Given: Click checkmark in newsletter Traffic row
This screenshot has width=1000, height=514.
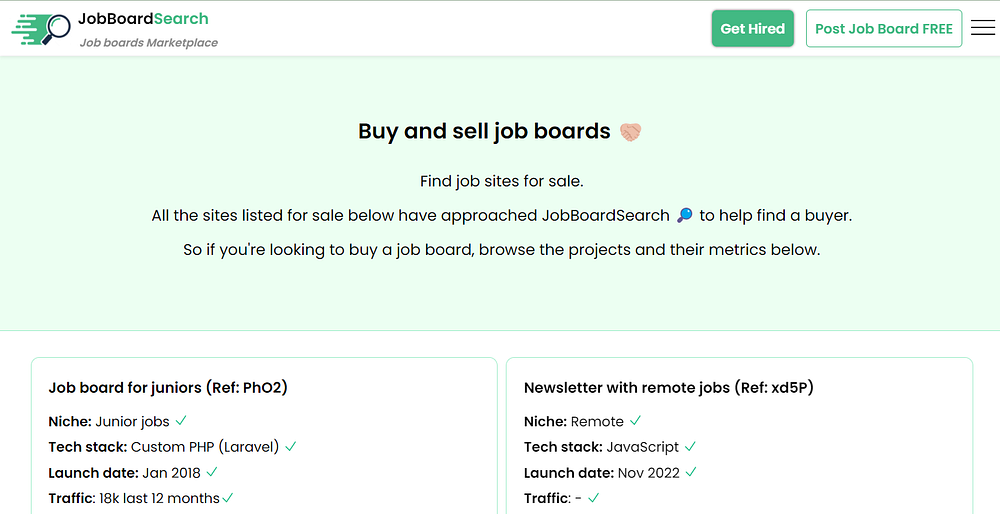Looking at the screenshot, I should click(594, 497).
